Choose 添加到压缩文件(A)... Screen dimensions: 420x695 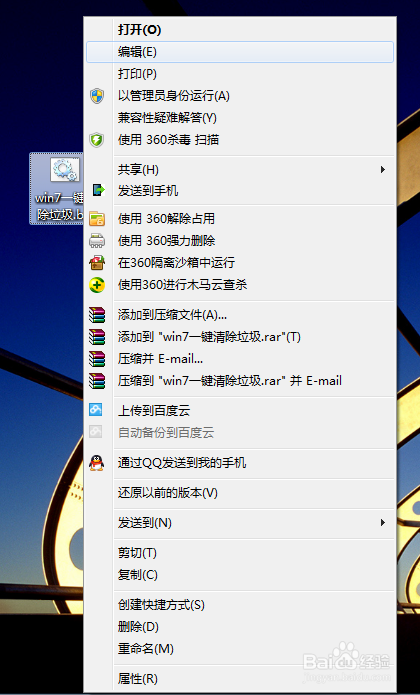(x=240, y=315)
